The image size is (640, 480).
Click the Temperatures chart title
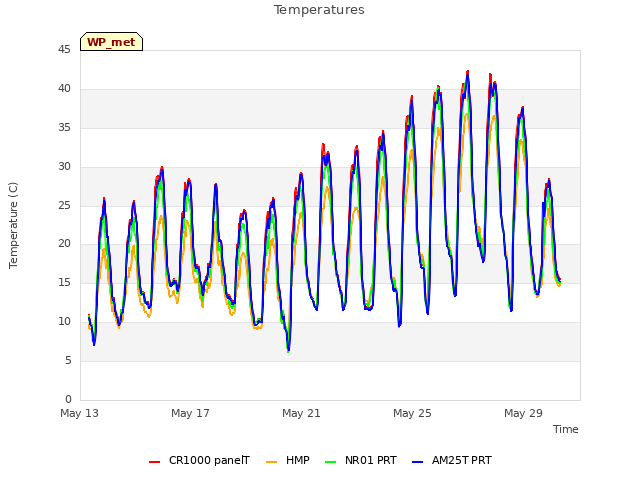[319, 10]
